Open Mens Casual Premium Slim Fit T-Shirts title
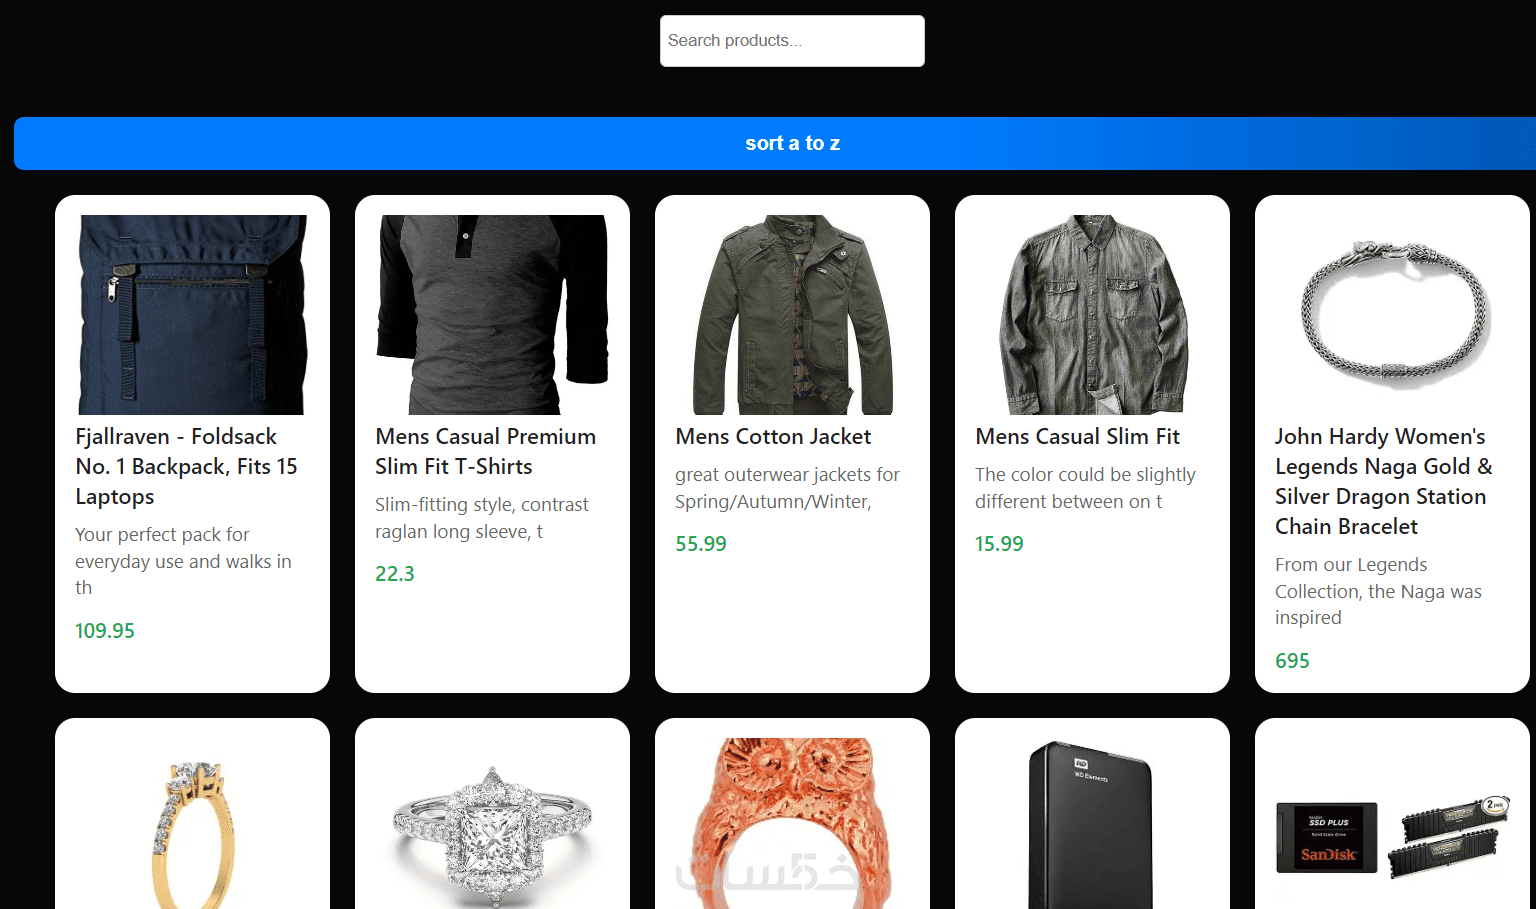 (485, 451)
